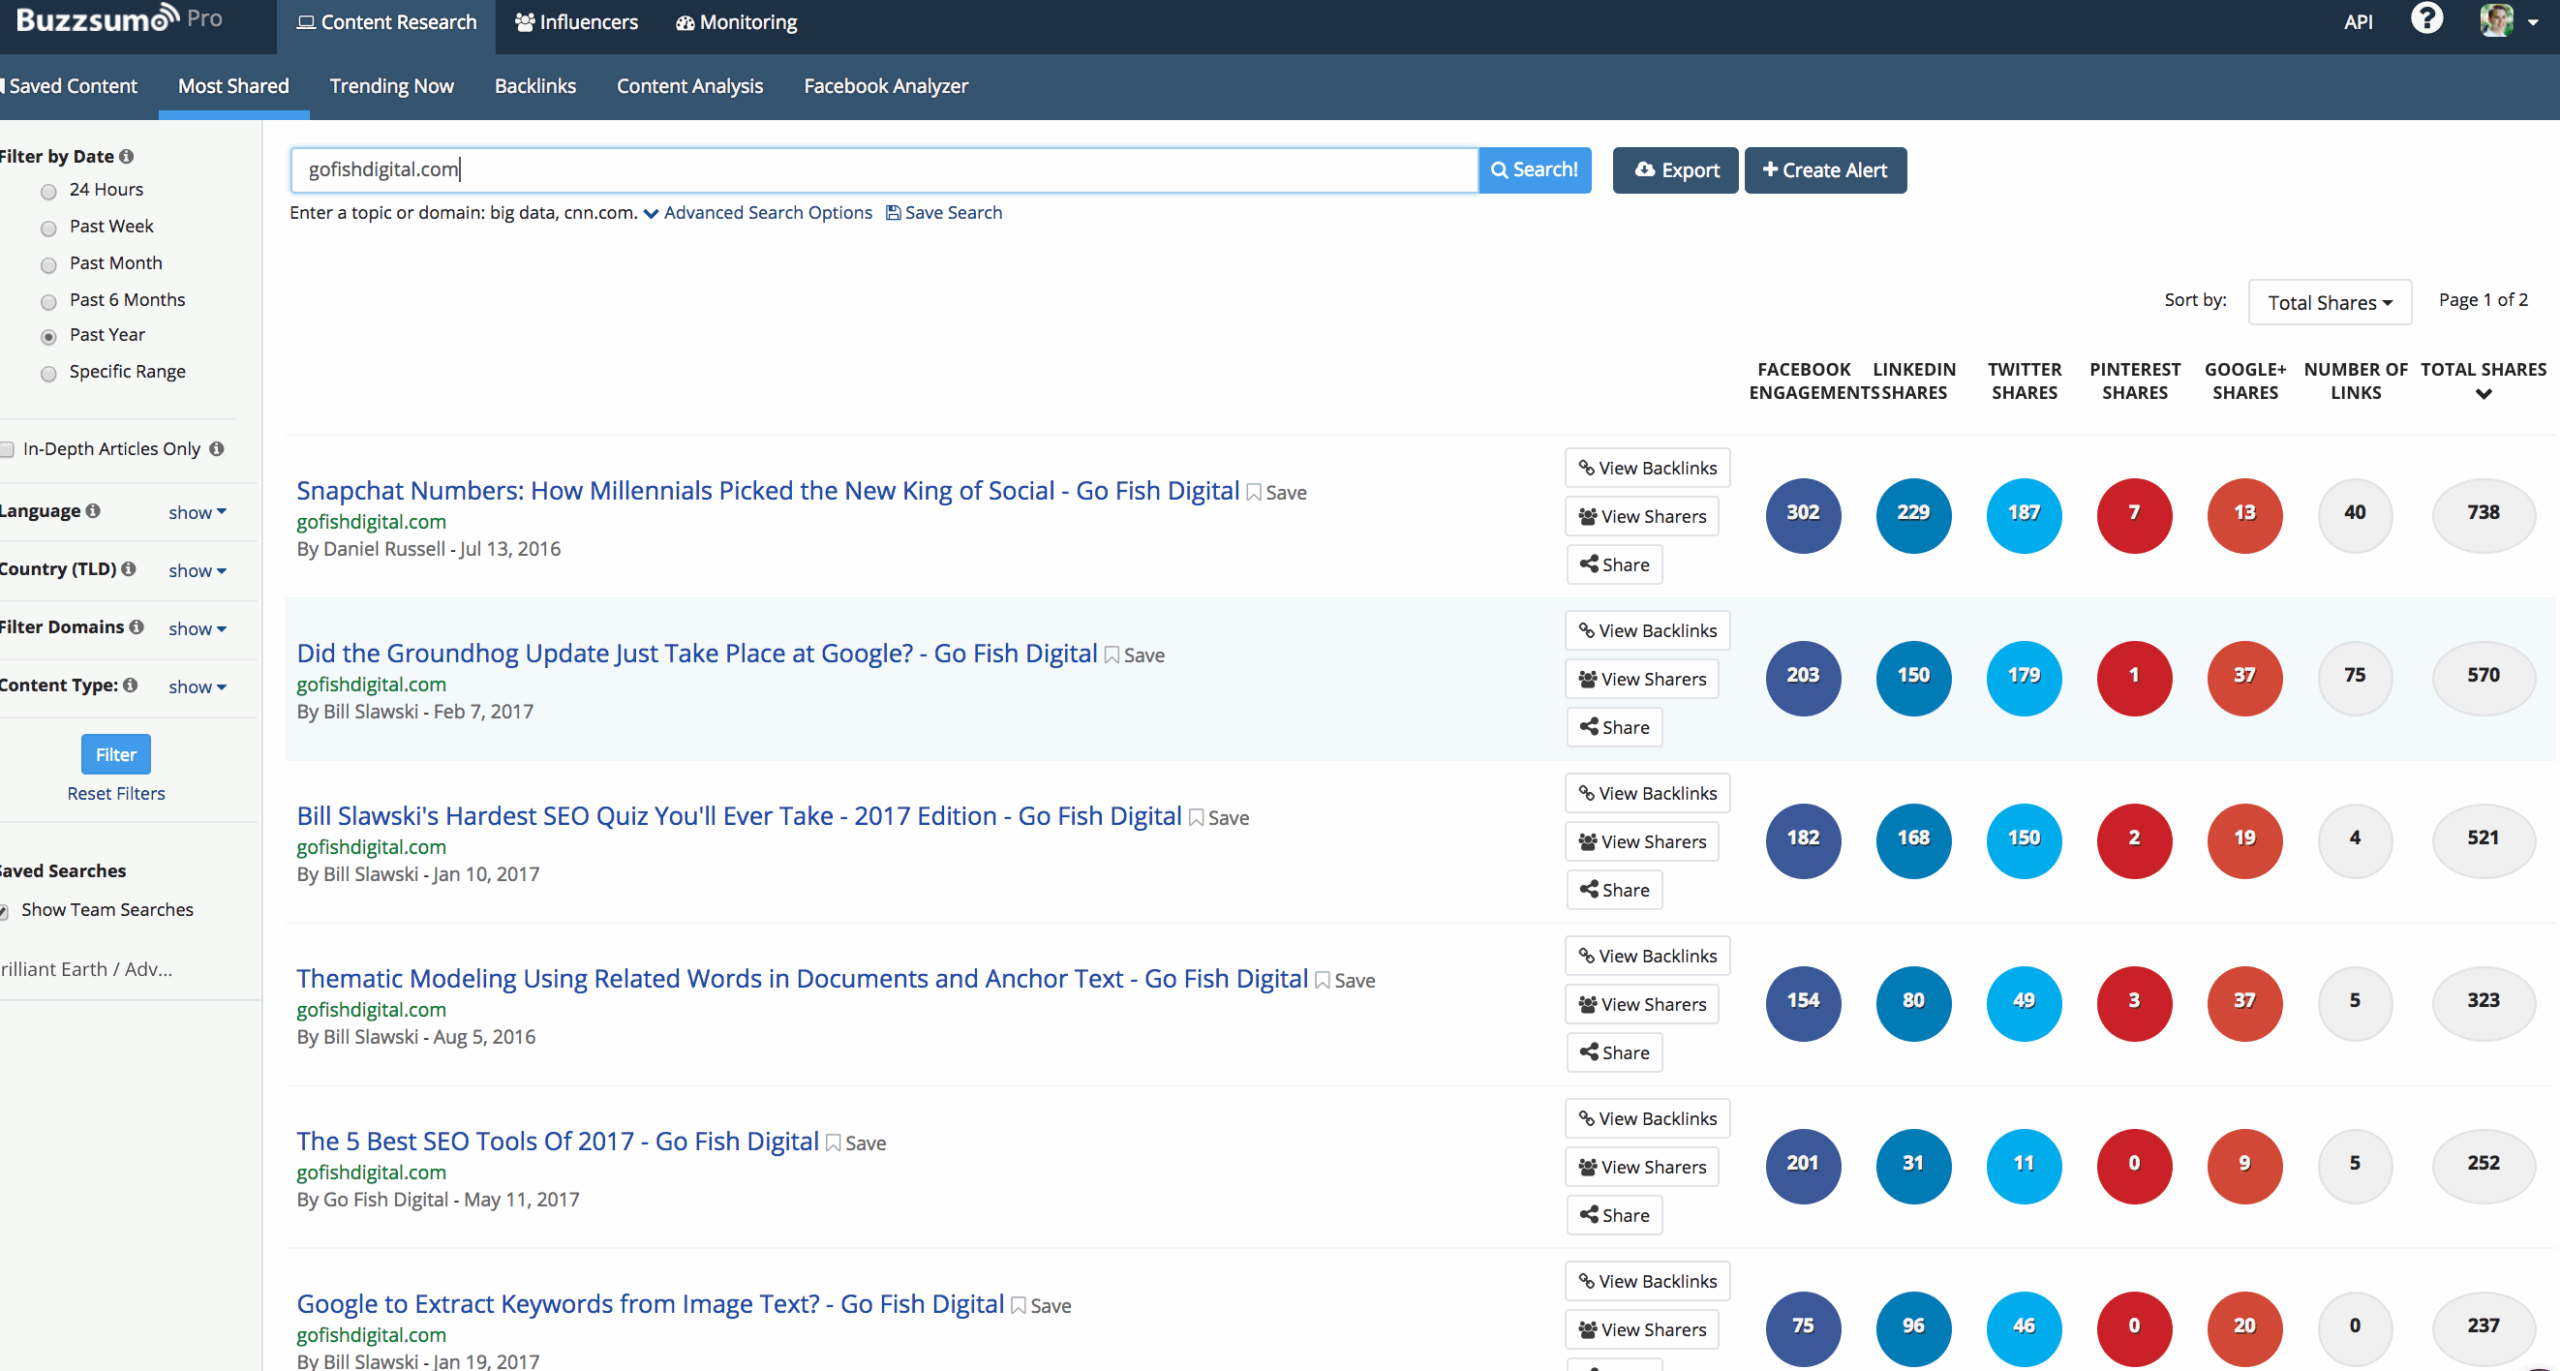Click the Export button

[1675, 170]
